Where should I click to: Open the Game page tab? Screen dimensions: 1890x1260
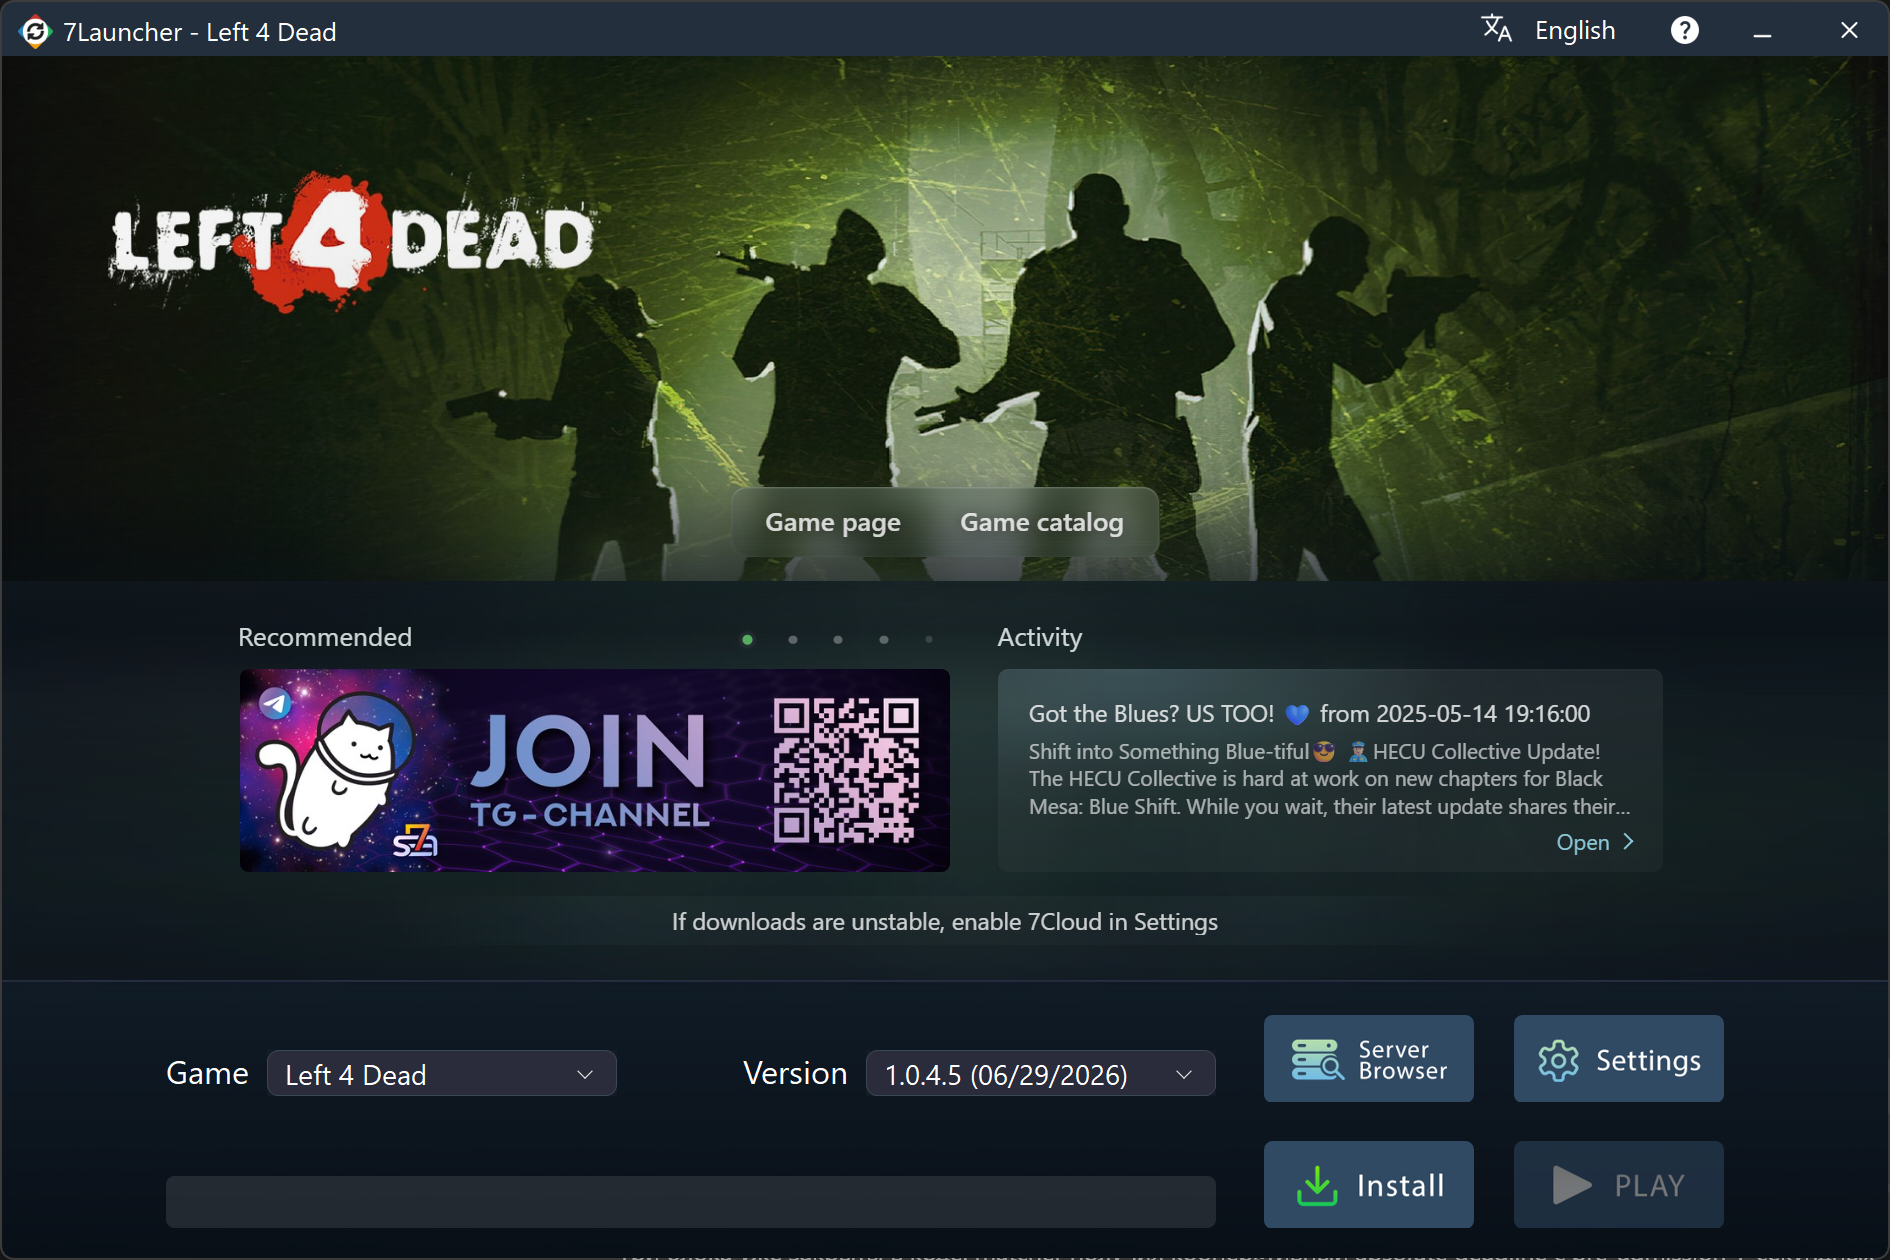coord(833,522)
